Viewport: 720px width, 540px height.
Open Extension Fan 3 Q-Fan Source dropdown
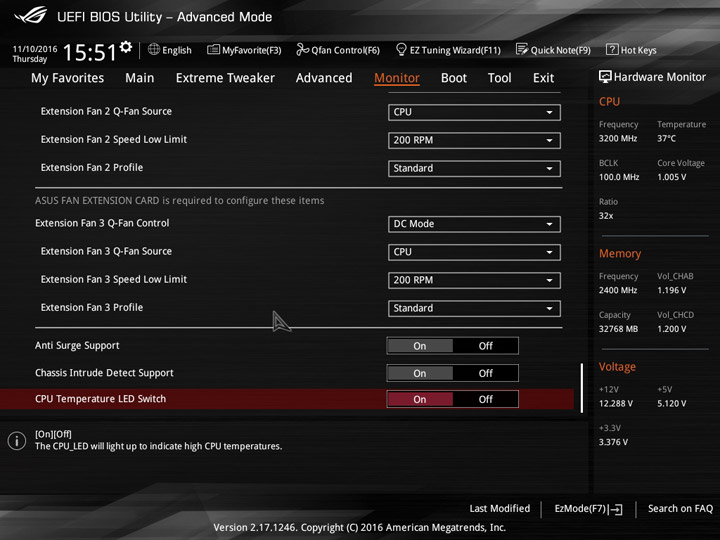click(474, 252)
